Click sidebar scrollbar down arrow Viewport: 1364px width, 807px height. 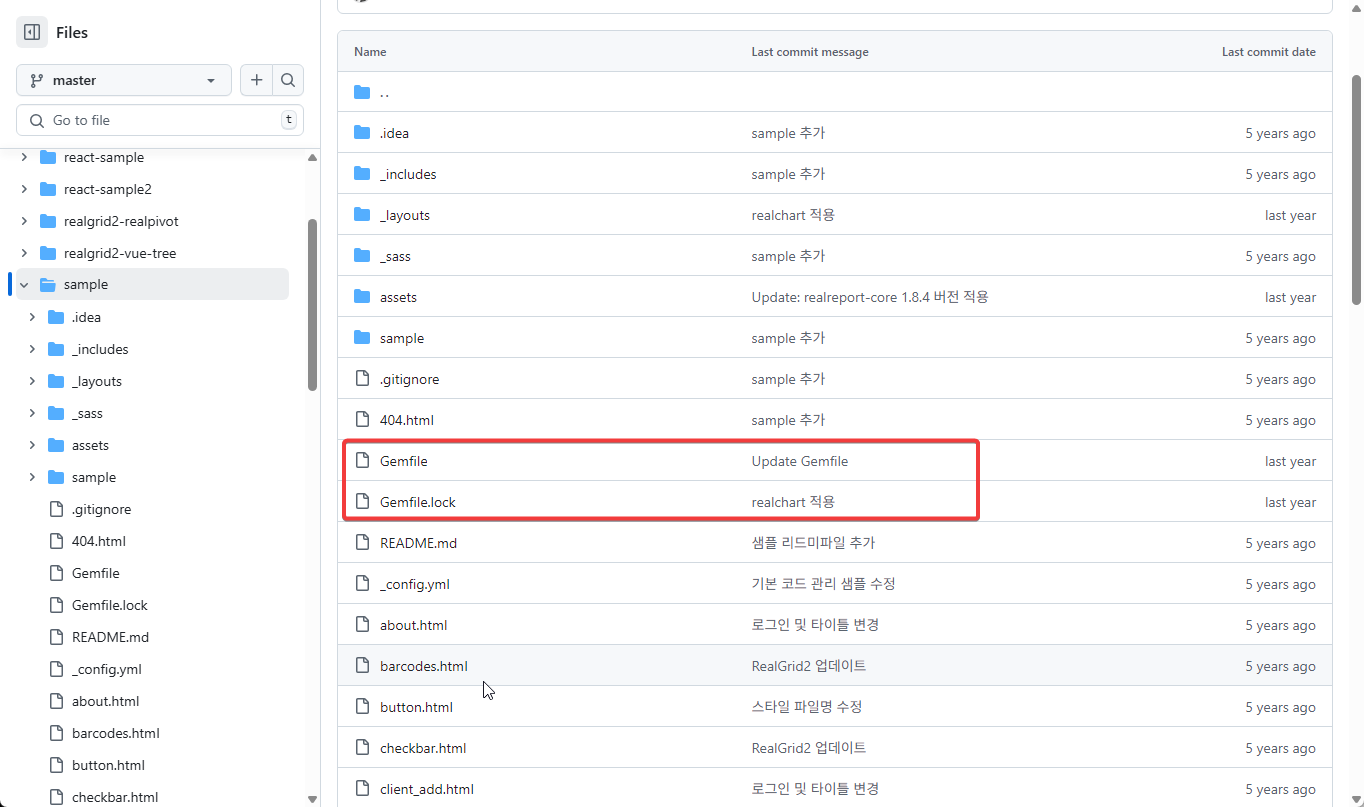click(312, 799)
